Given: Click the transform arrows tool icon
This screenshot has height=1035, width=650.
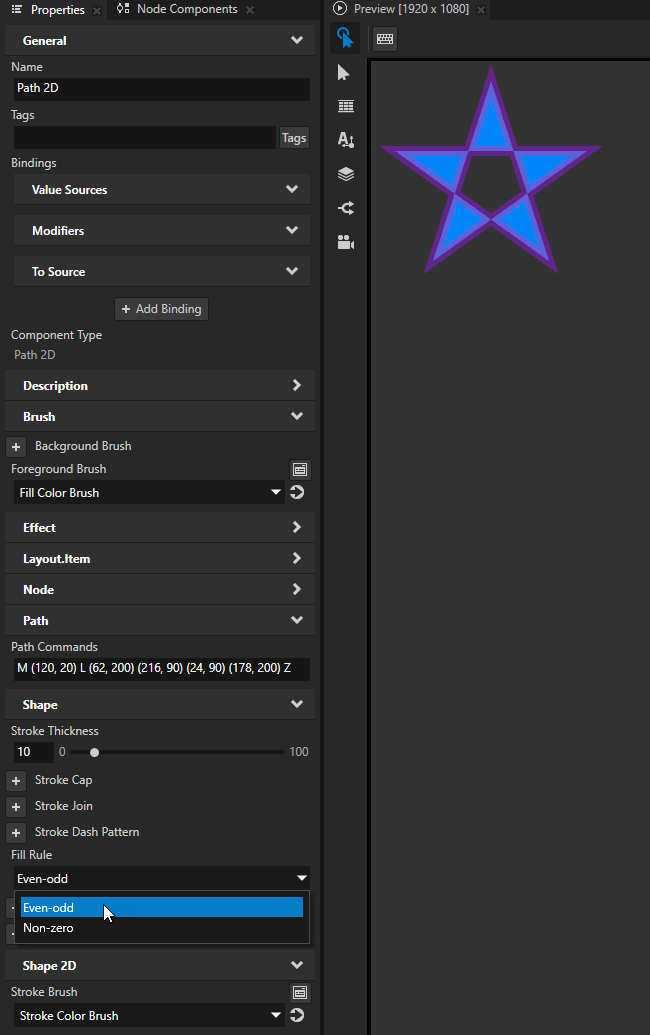Looking at the screenshot, I should [x=346, y=208].
